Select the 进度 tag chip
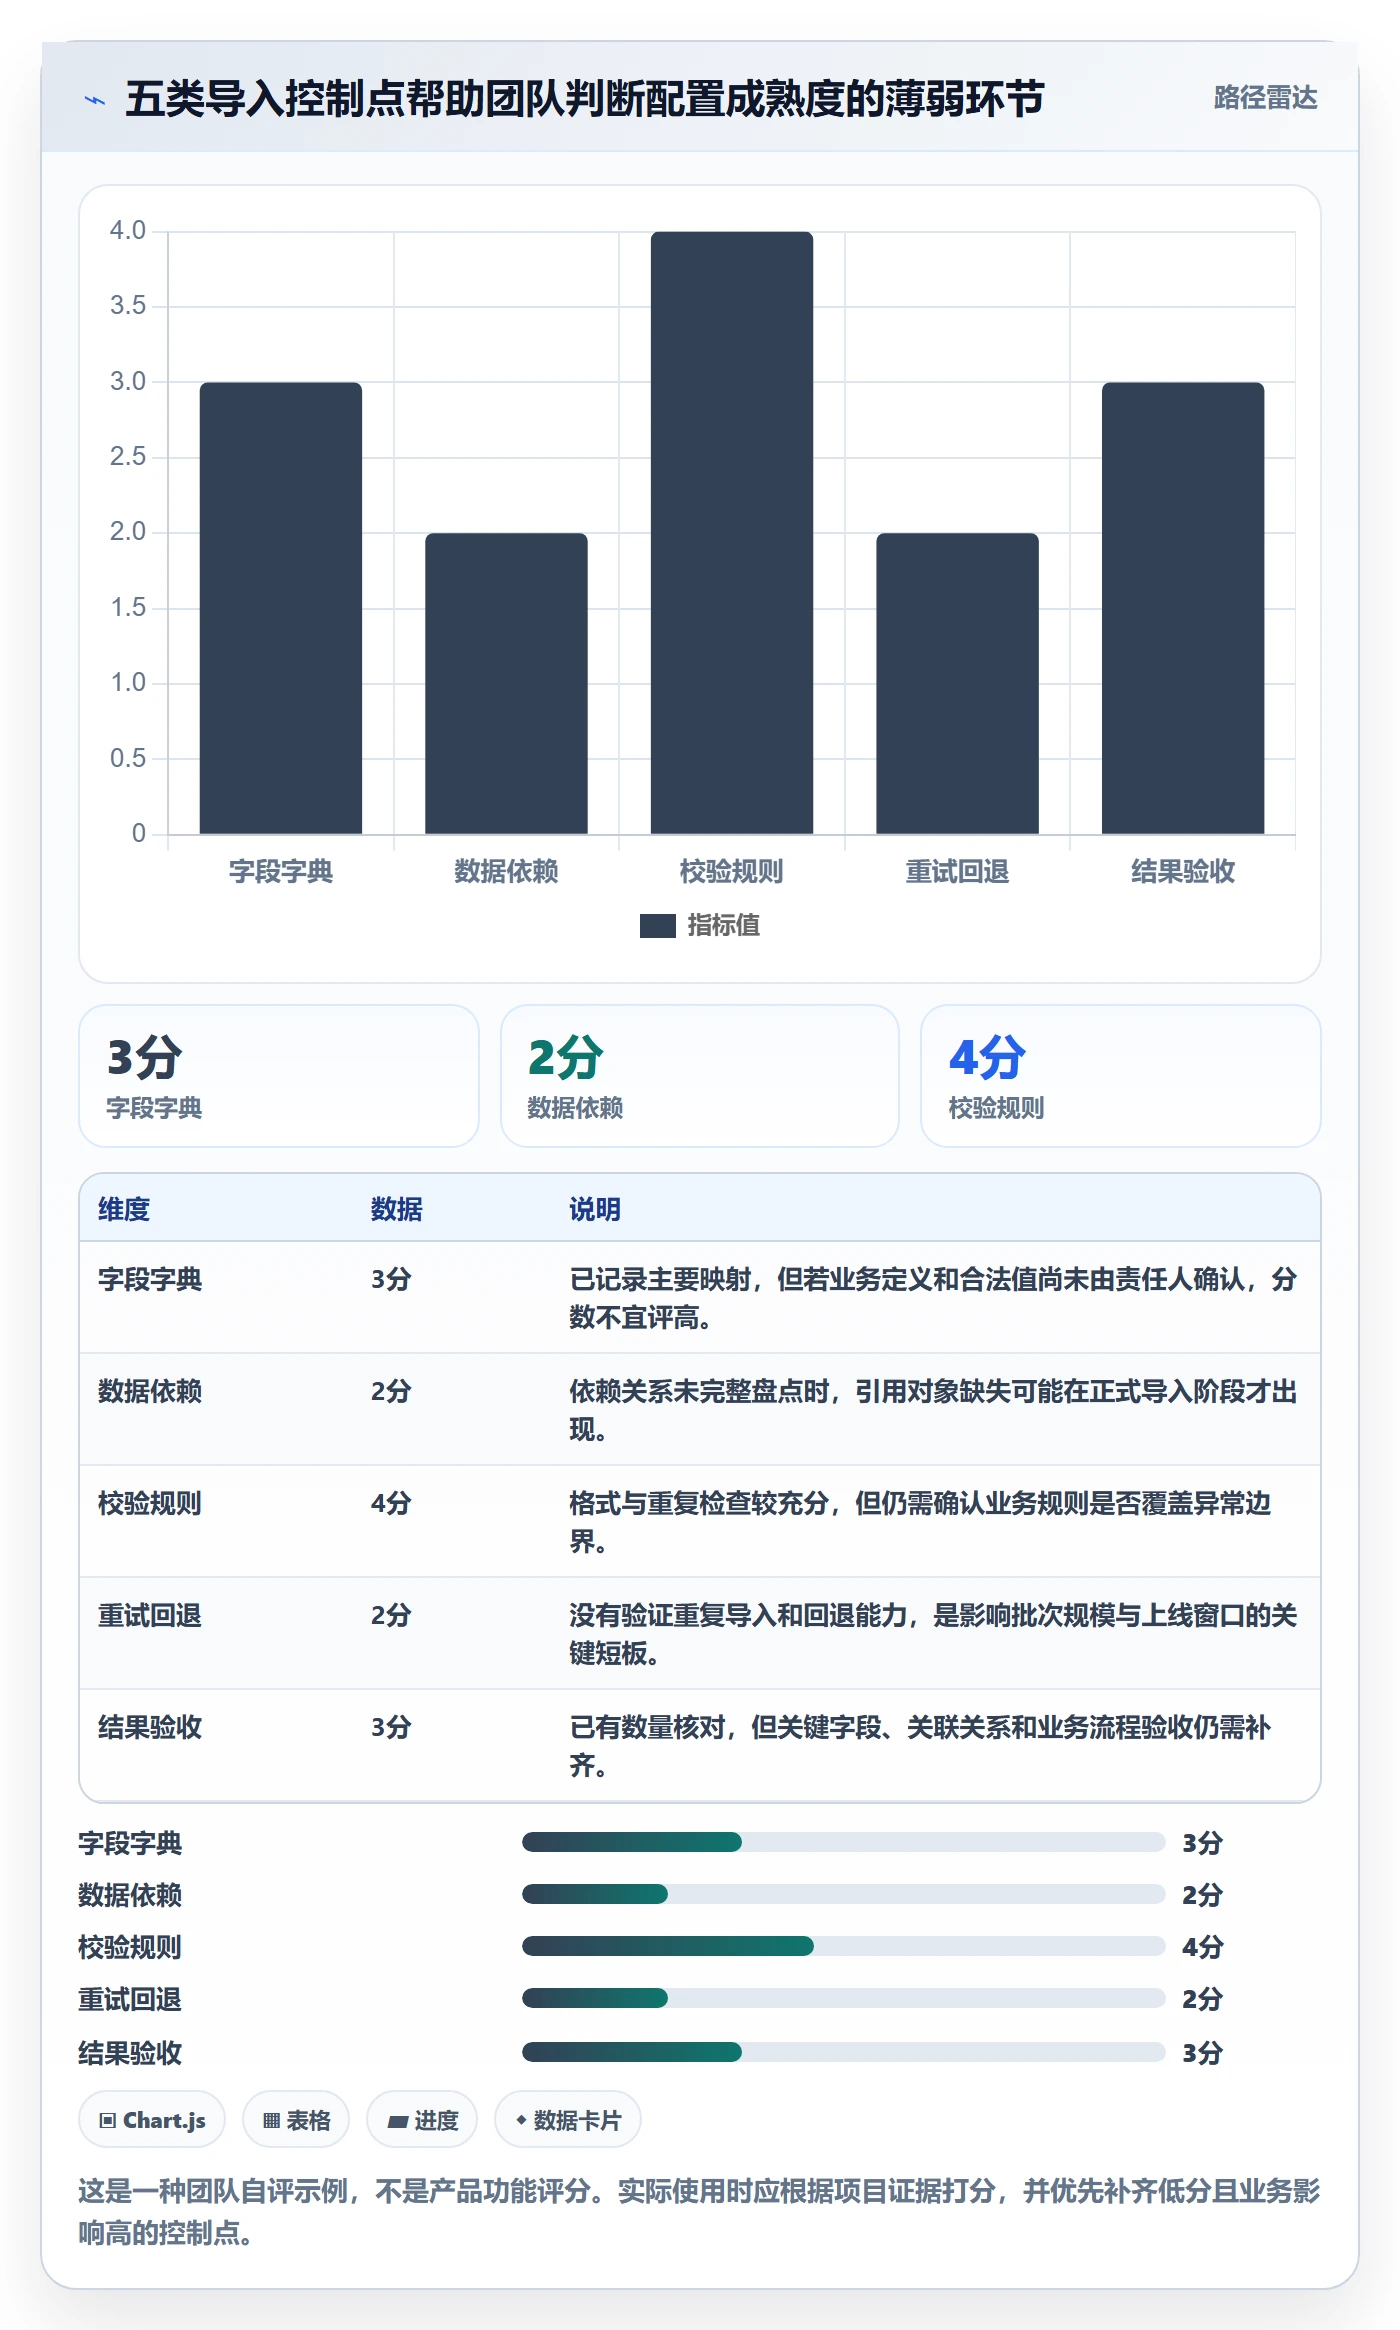This screenshot has height=2330, width=1400. (x=422, y=2120)
